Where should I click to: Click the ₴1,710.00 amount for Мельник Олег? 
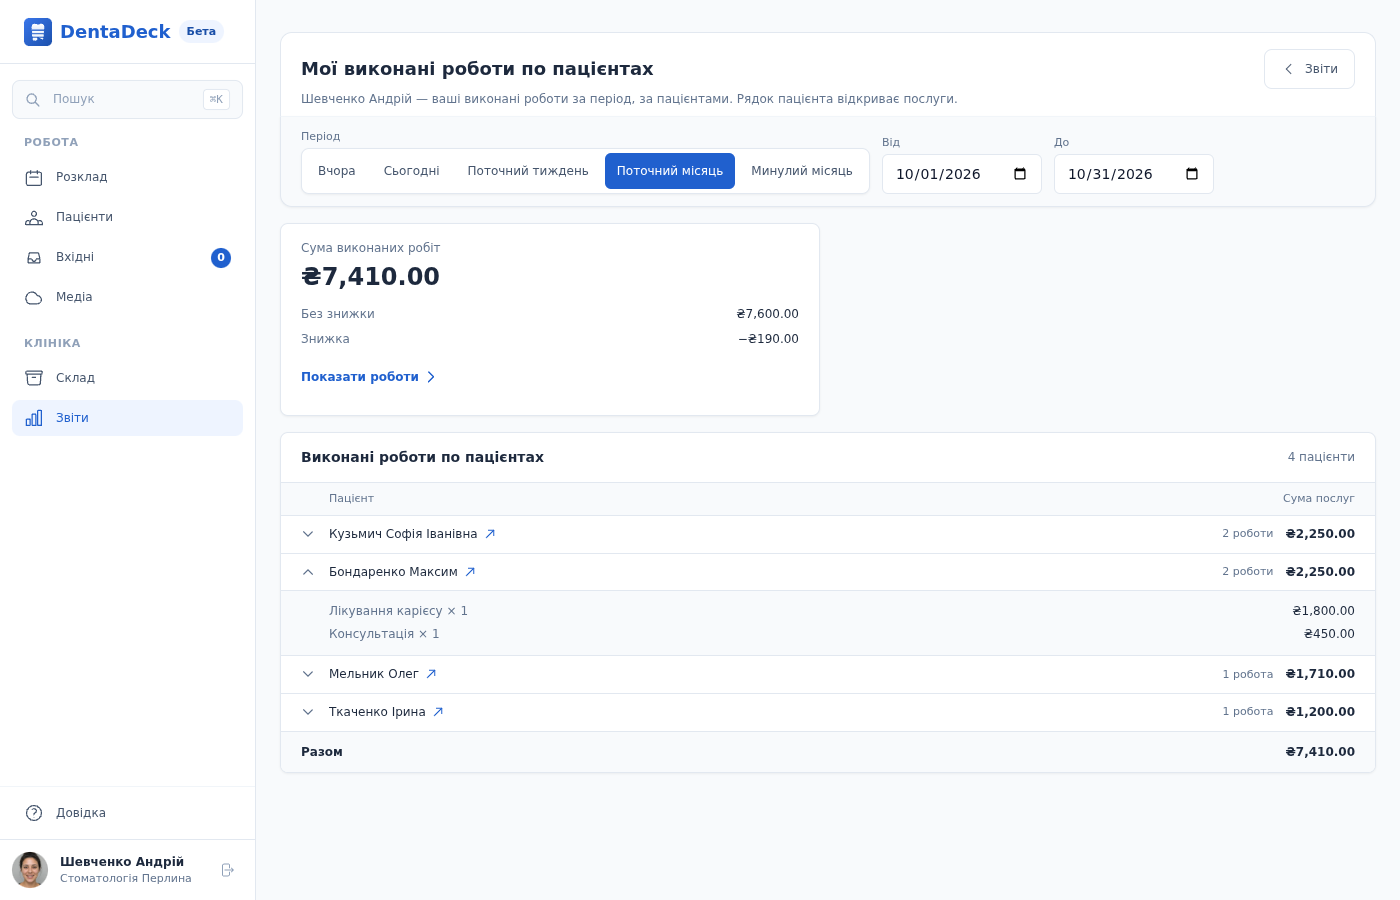pyautogui.click(x=1320, y=674)
